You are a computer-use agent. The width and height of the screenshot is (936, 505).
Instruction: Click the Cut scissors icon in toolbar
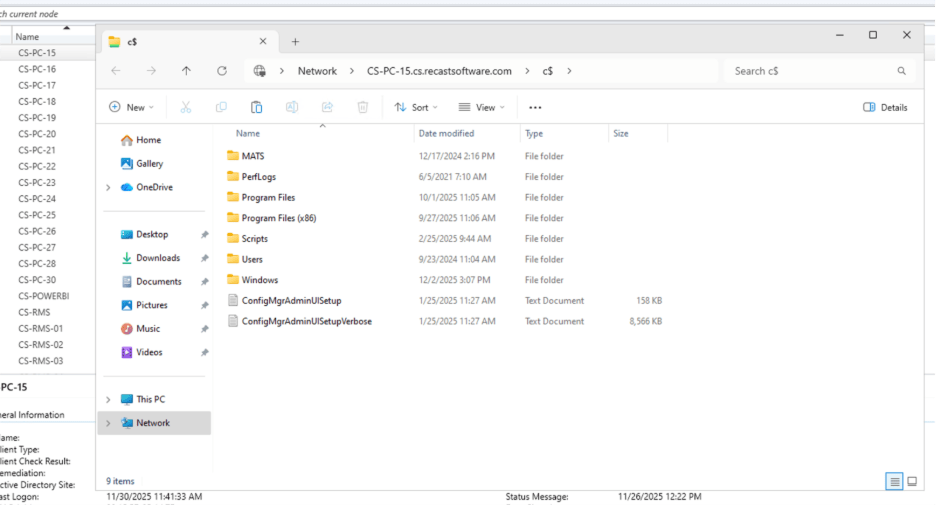(186, 107)
